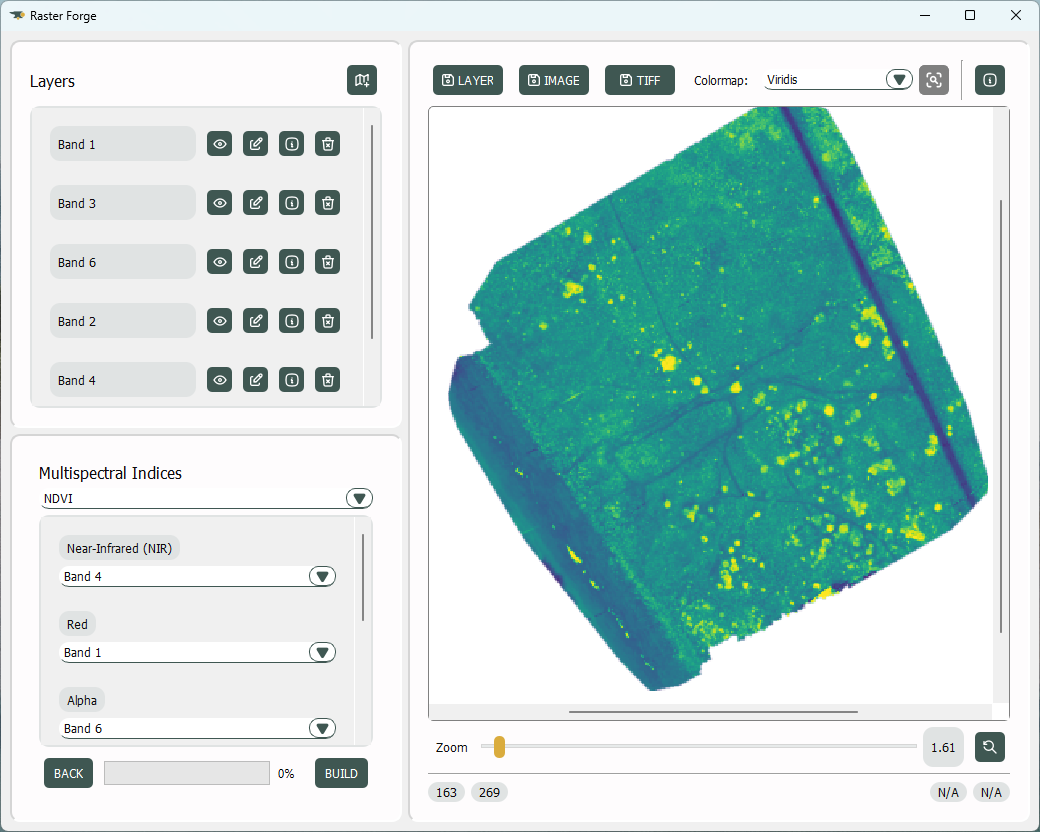Click the Layers list vertical scrollbar

tap(372, 232)
